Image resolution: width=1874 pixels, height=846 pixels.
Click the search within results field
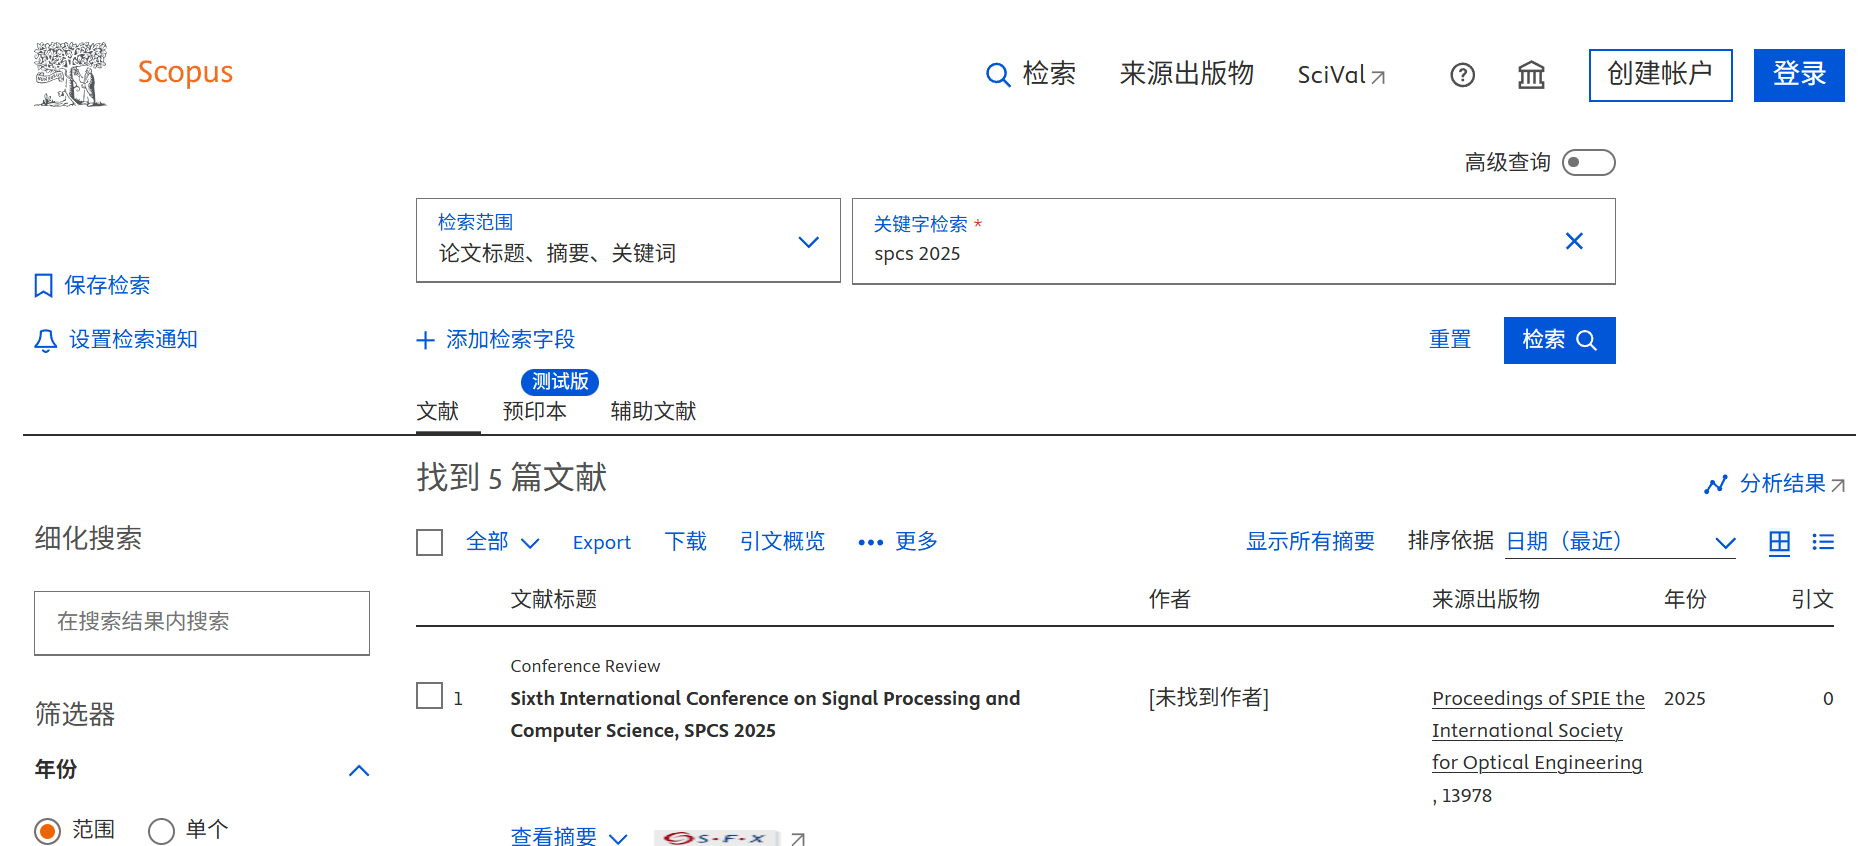coord(202,622)
